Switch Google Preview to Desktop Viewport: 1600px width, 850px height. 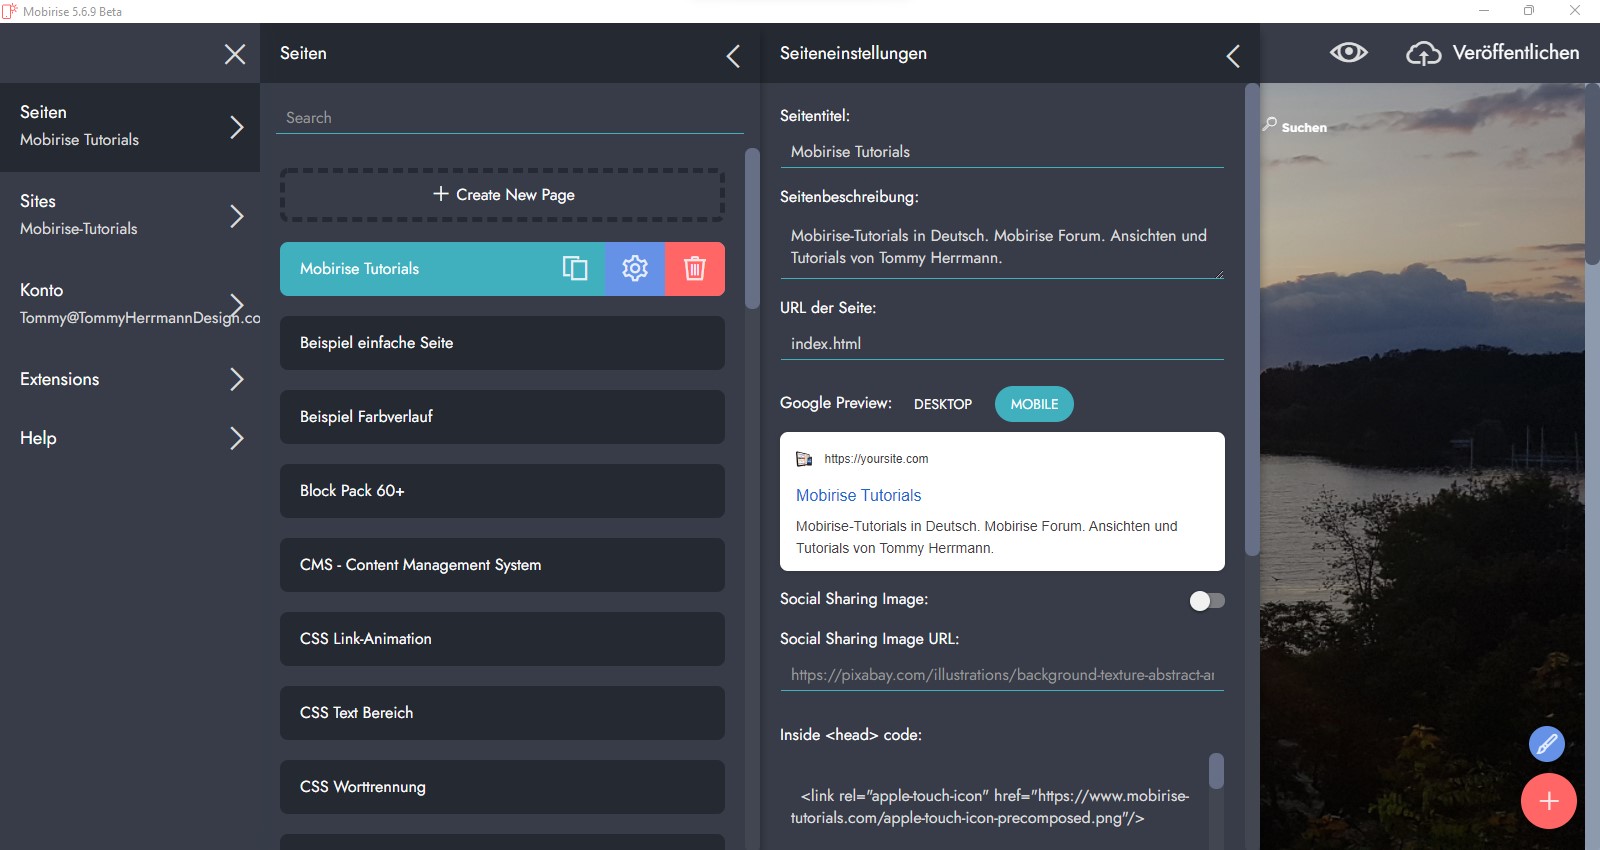pyautogui.click(x=942, y=404)
